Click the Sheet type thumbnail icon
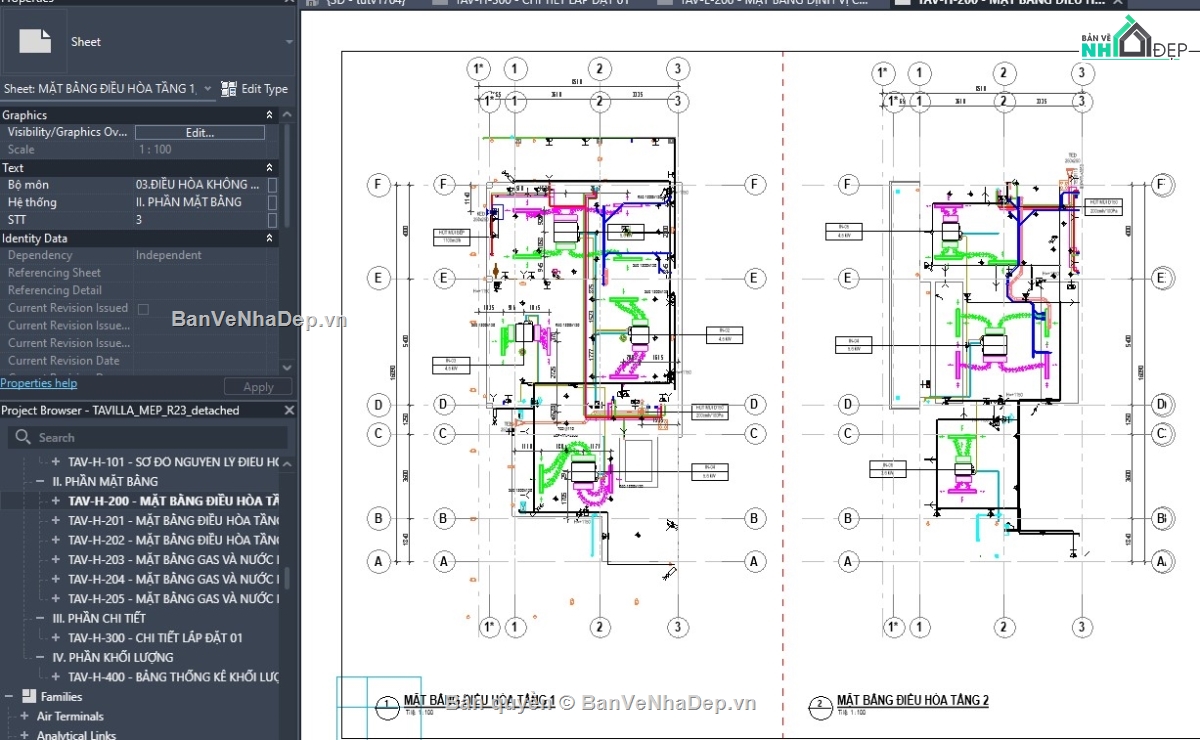 point(36,41)
